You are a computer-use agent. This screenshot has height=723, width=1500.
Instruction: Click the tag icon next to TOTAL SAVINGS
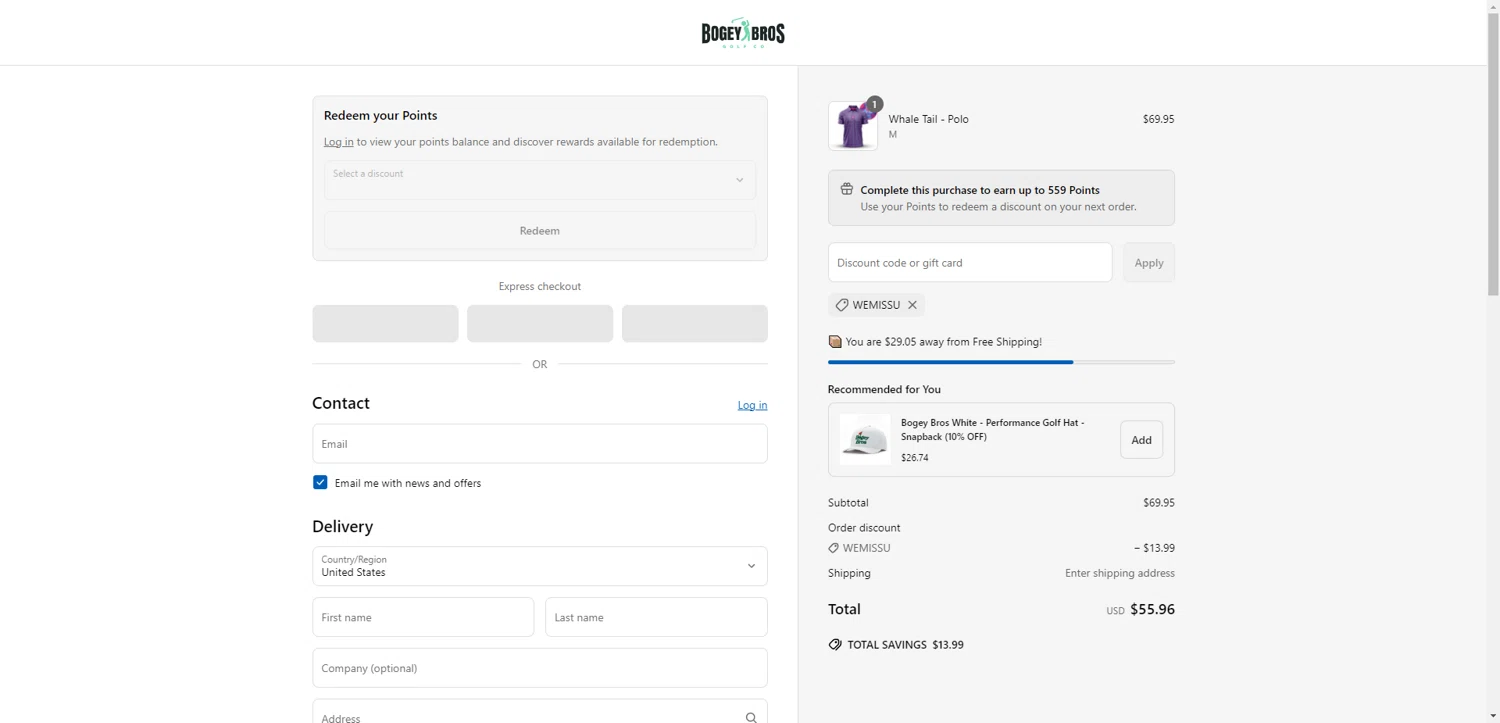pos(835,645)
